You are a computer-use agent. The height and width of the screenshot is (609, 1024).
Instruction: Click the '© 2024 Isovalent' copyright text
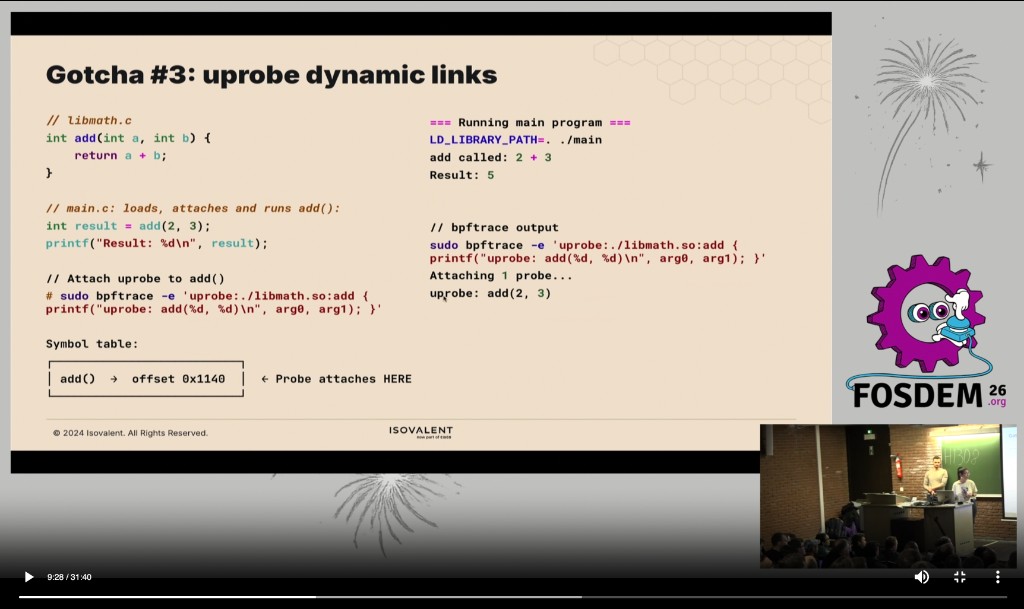click(130, 433)
